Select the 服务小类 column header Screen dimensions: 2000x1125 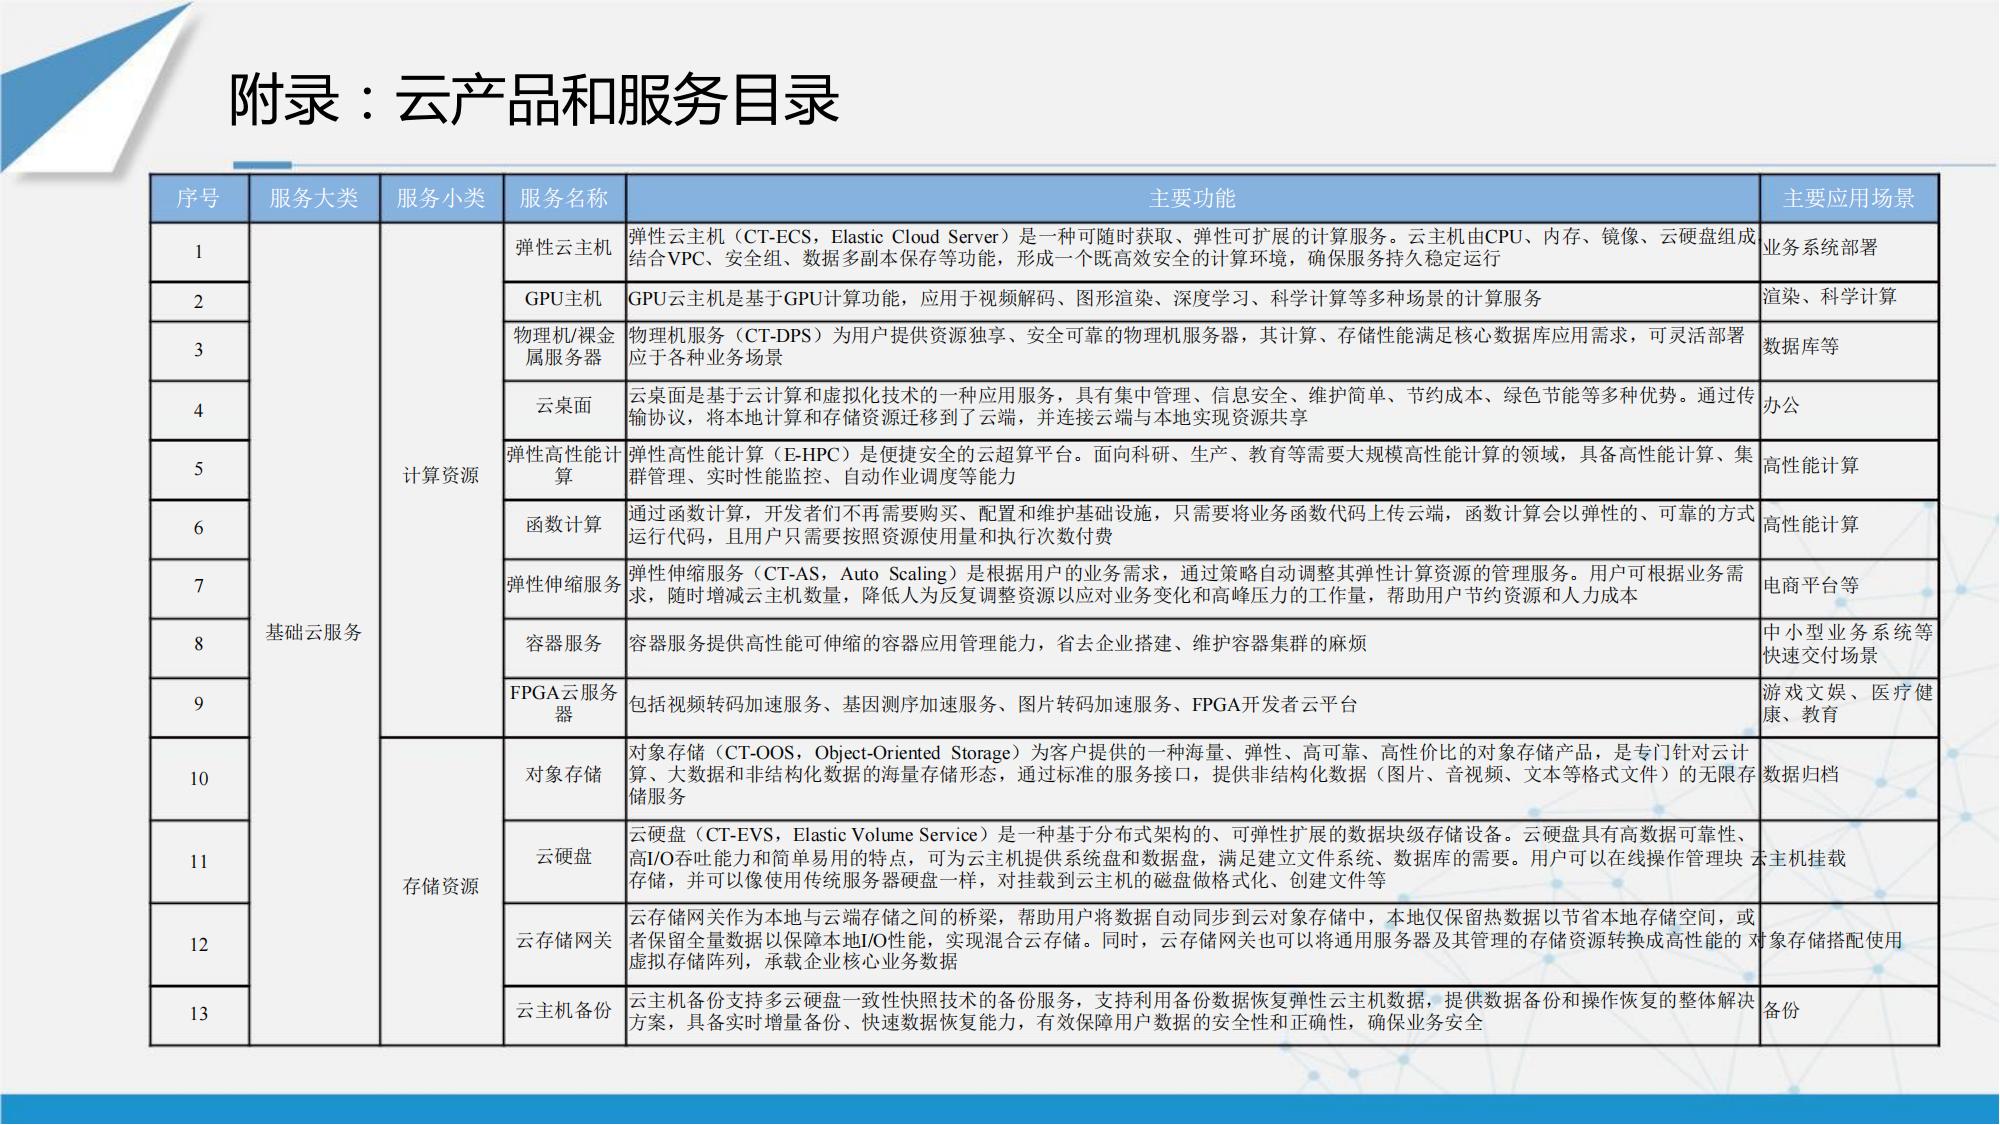coord(441,198)
